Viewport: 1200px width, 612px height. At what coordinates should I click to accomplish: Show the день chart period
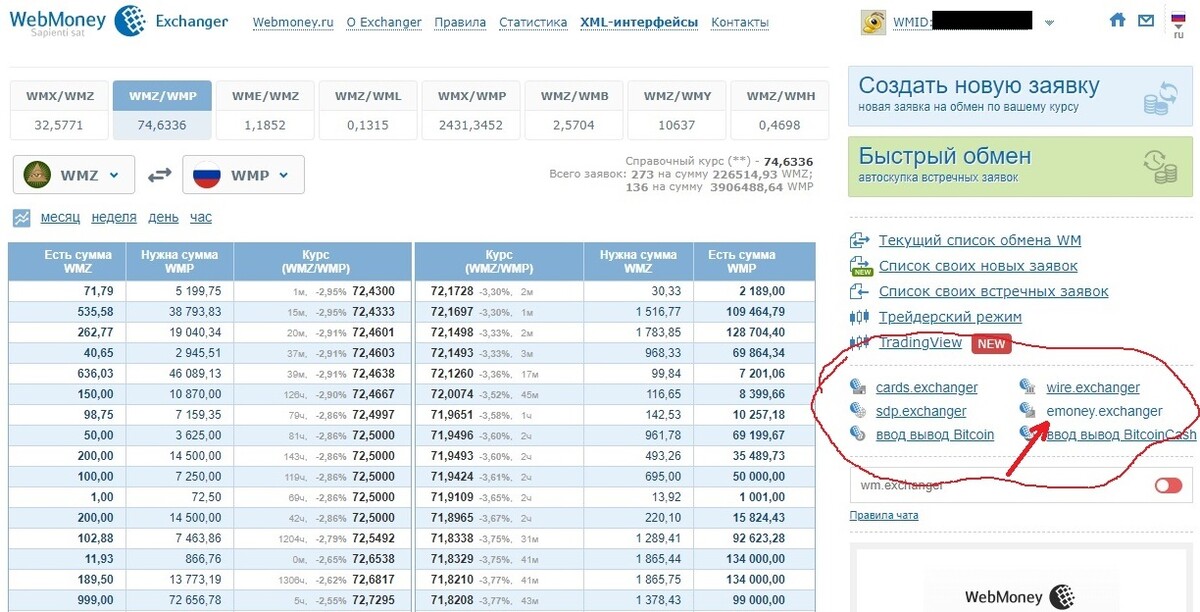coord(163,217)
